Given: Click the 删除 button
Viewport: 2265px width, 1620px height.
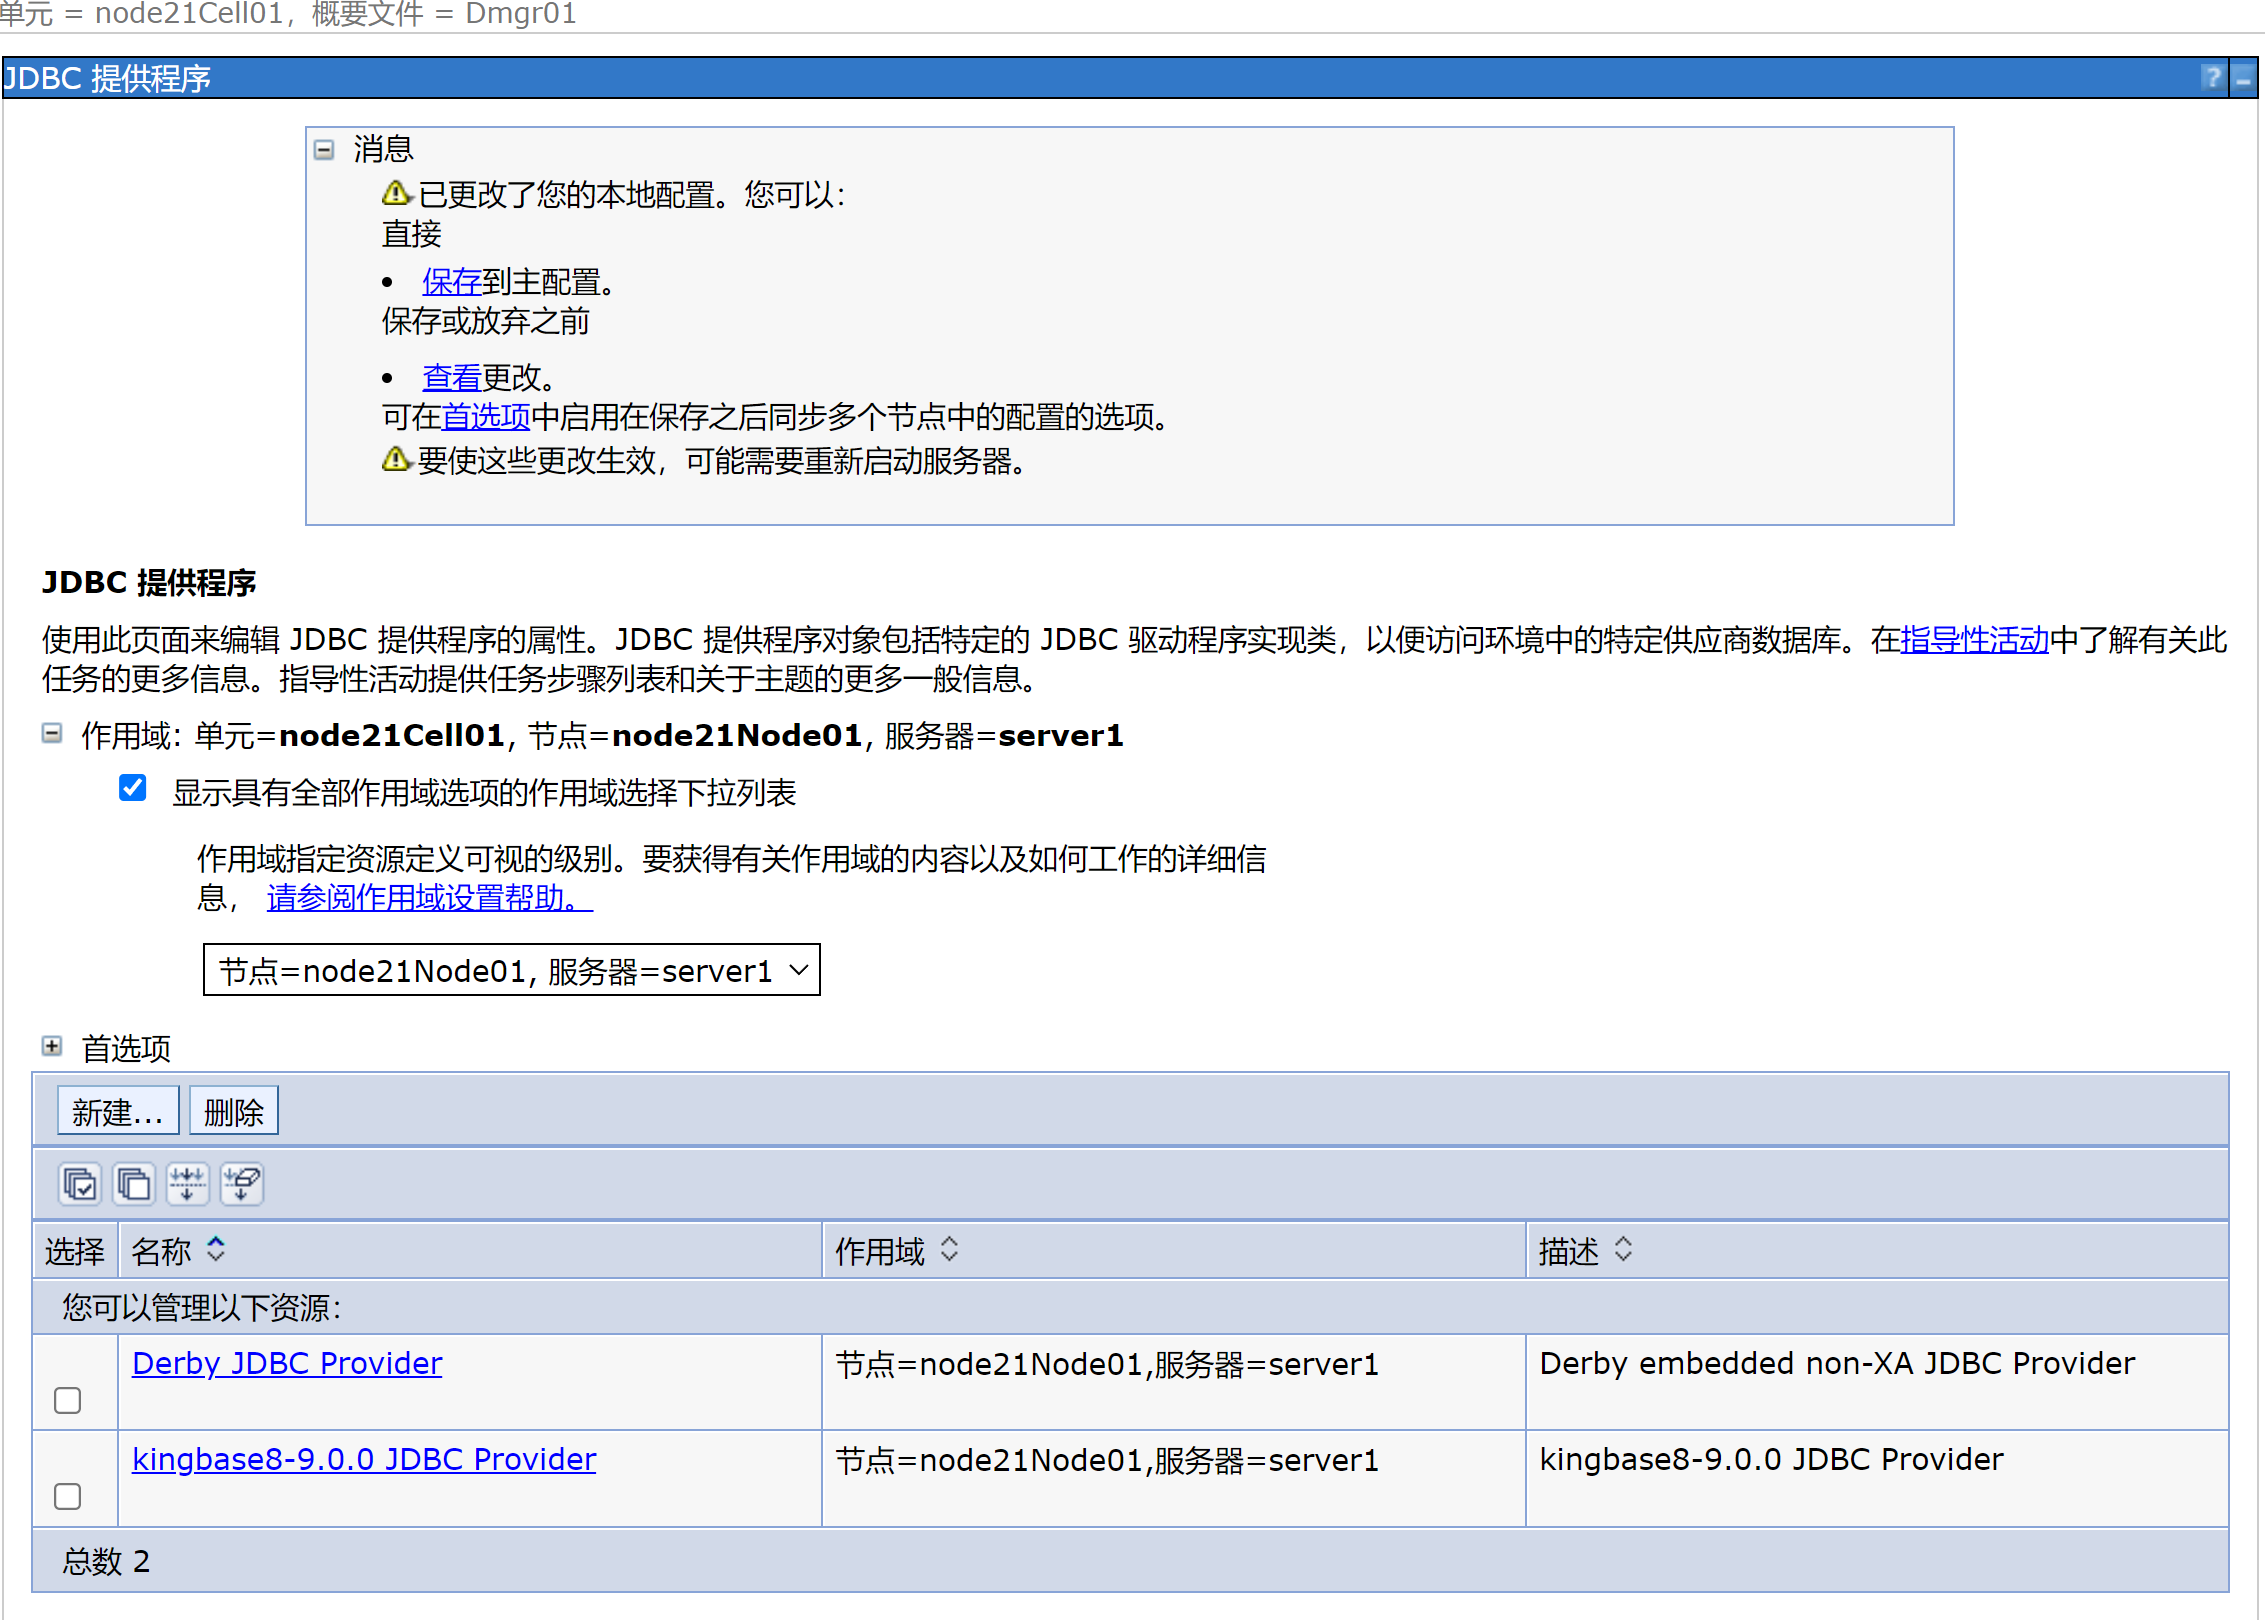Looking at the screenshot, I should coord(233,1111).
